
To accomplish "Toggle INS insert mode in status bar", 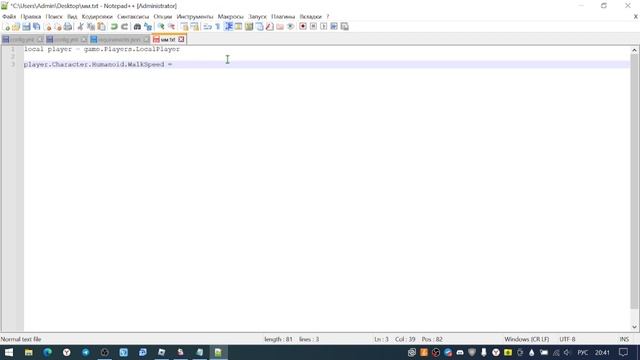I will (x=624, y=339).
